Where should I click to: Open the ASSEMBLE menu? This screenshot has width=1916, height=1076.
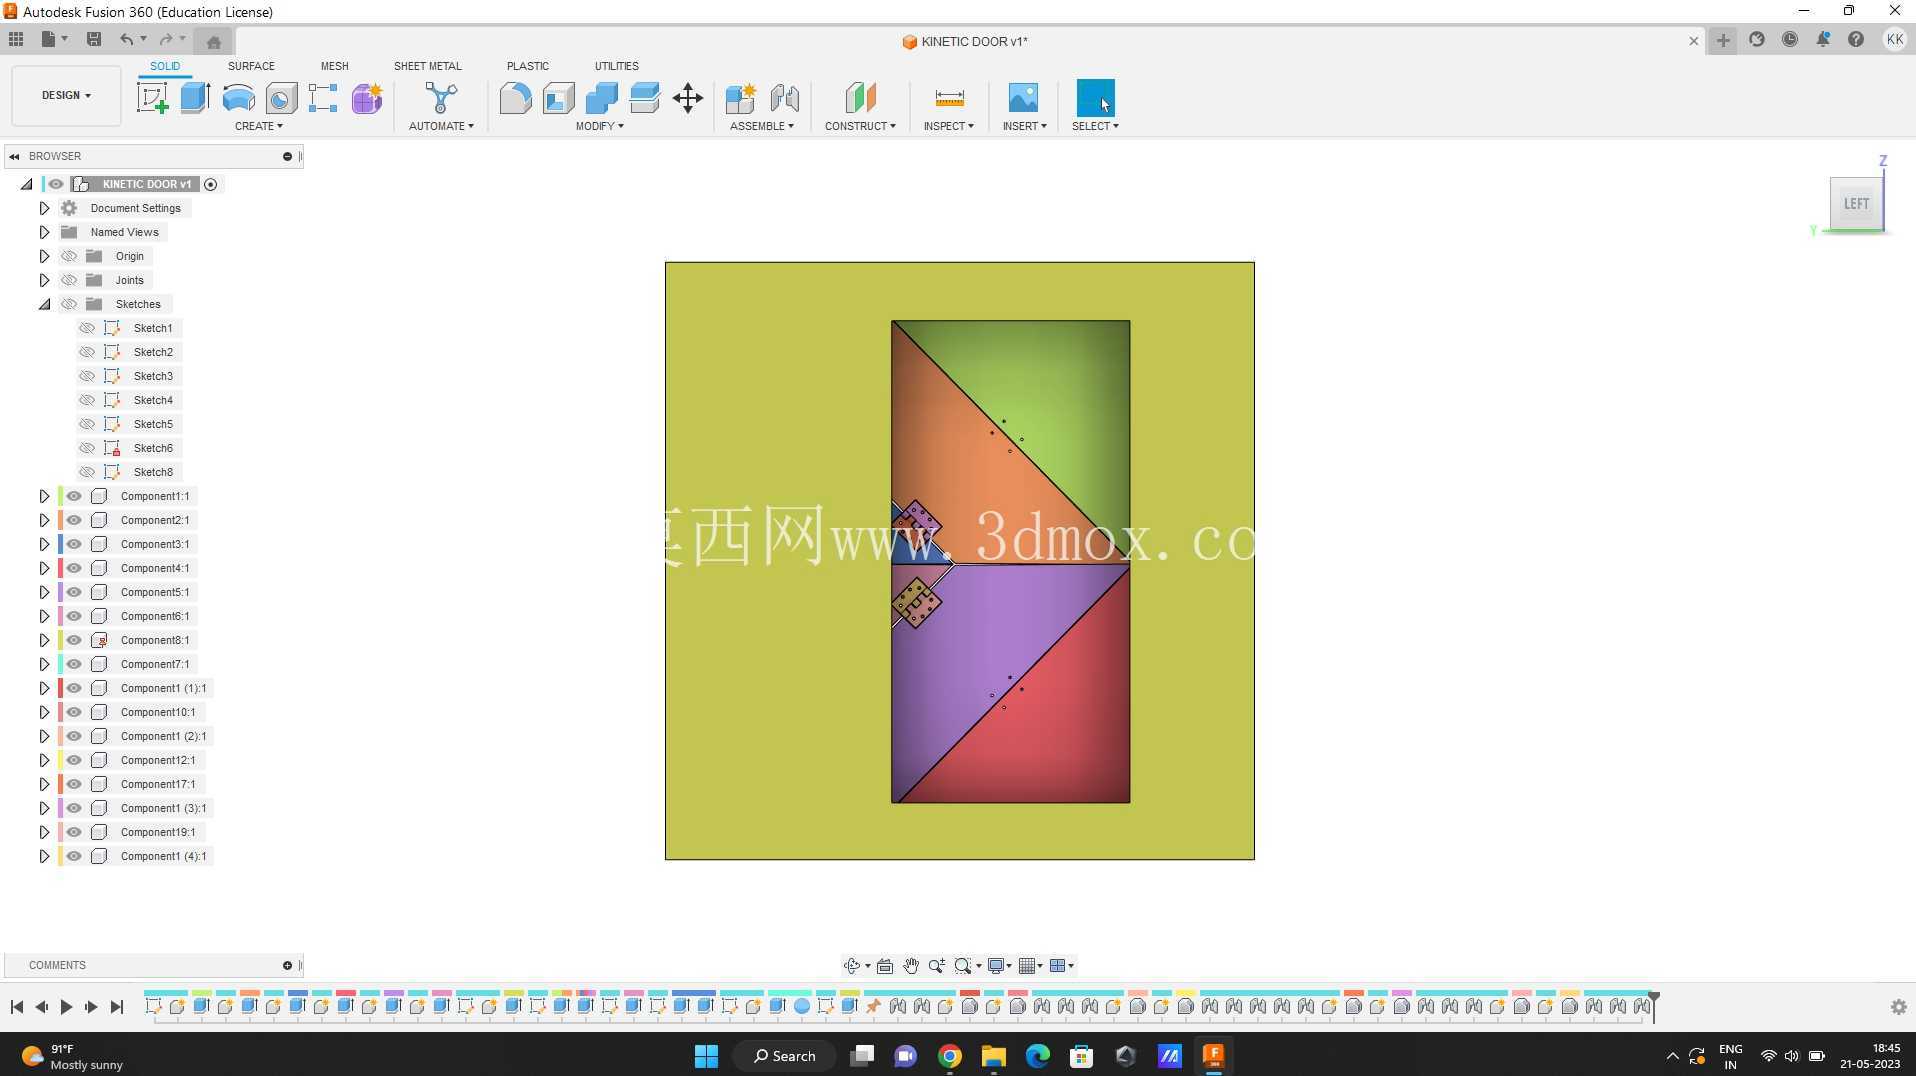pyautogui.click(x=761, y=126)
